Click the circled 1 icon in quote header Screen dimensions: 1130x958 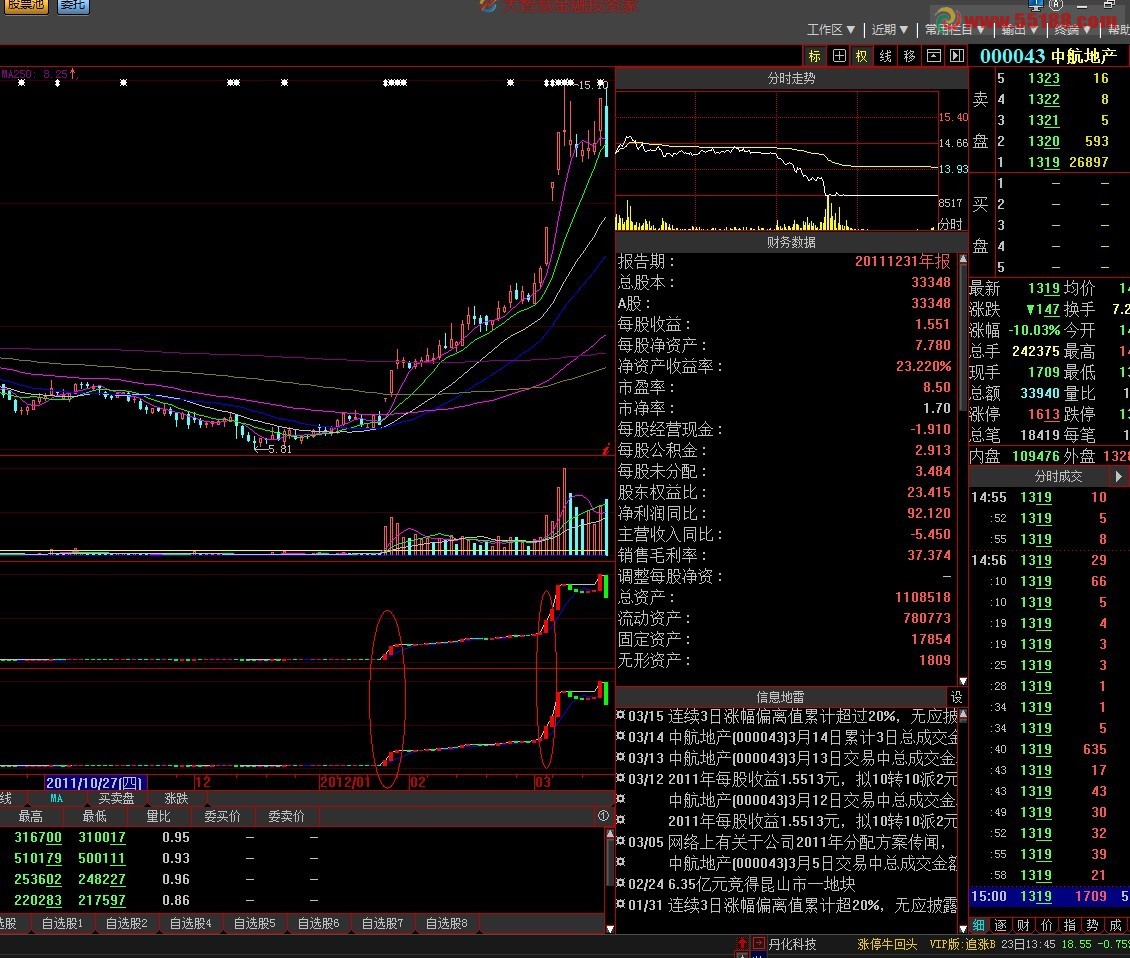[603, 816]
